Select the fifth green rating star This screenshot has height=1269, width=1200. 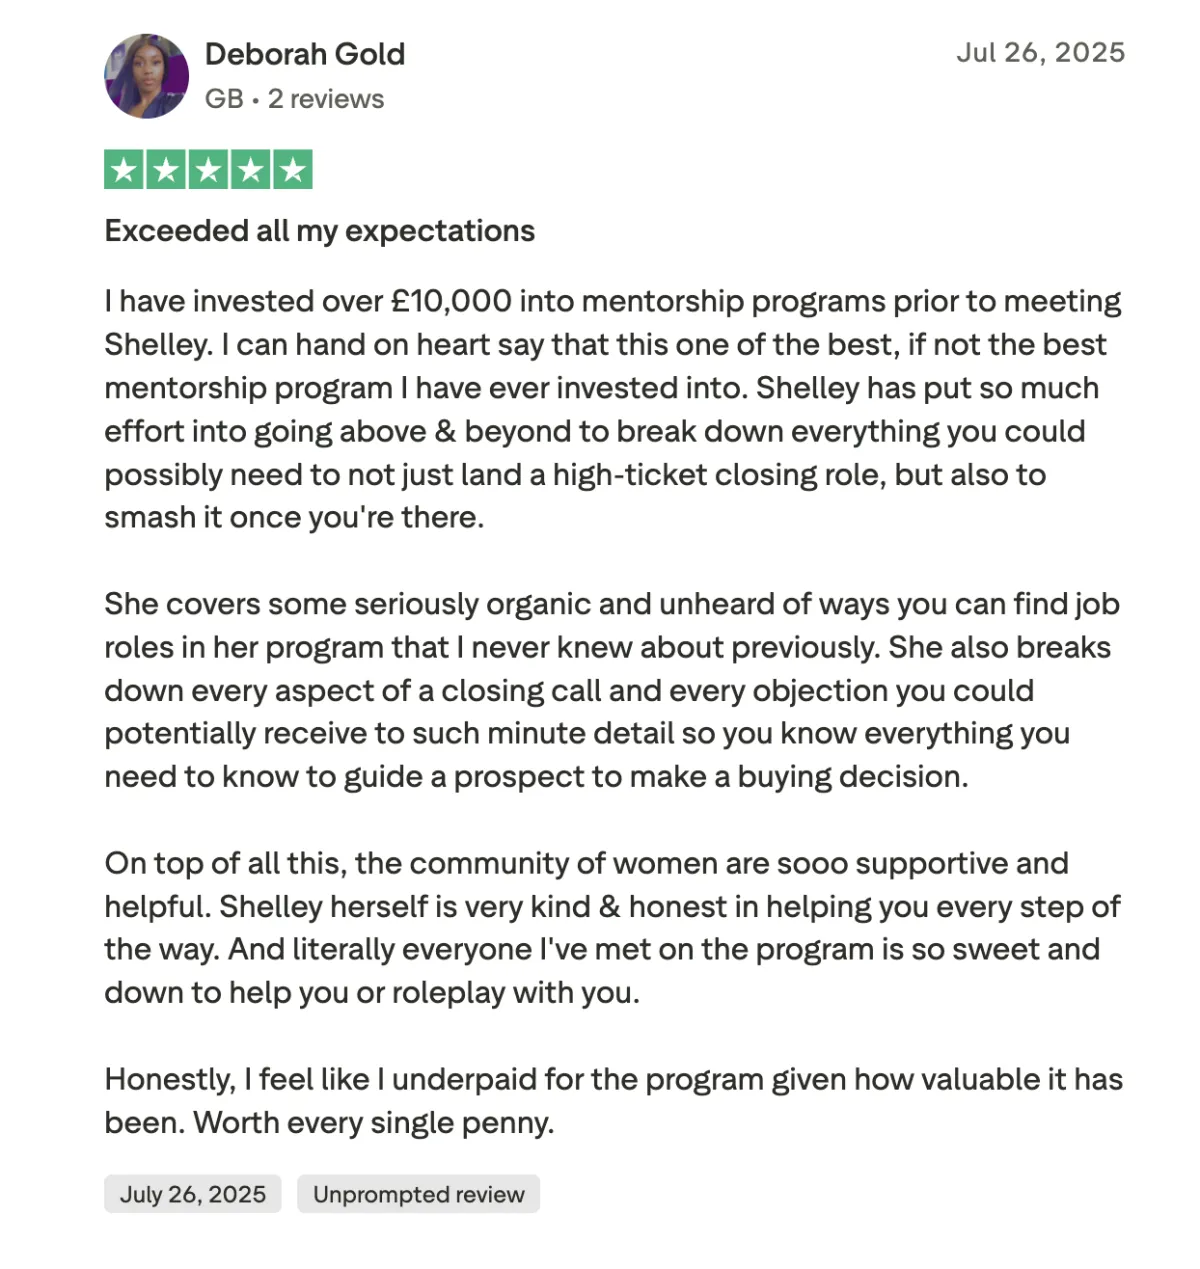click(x=292, y=169)
